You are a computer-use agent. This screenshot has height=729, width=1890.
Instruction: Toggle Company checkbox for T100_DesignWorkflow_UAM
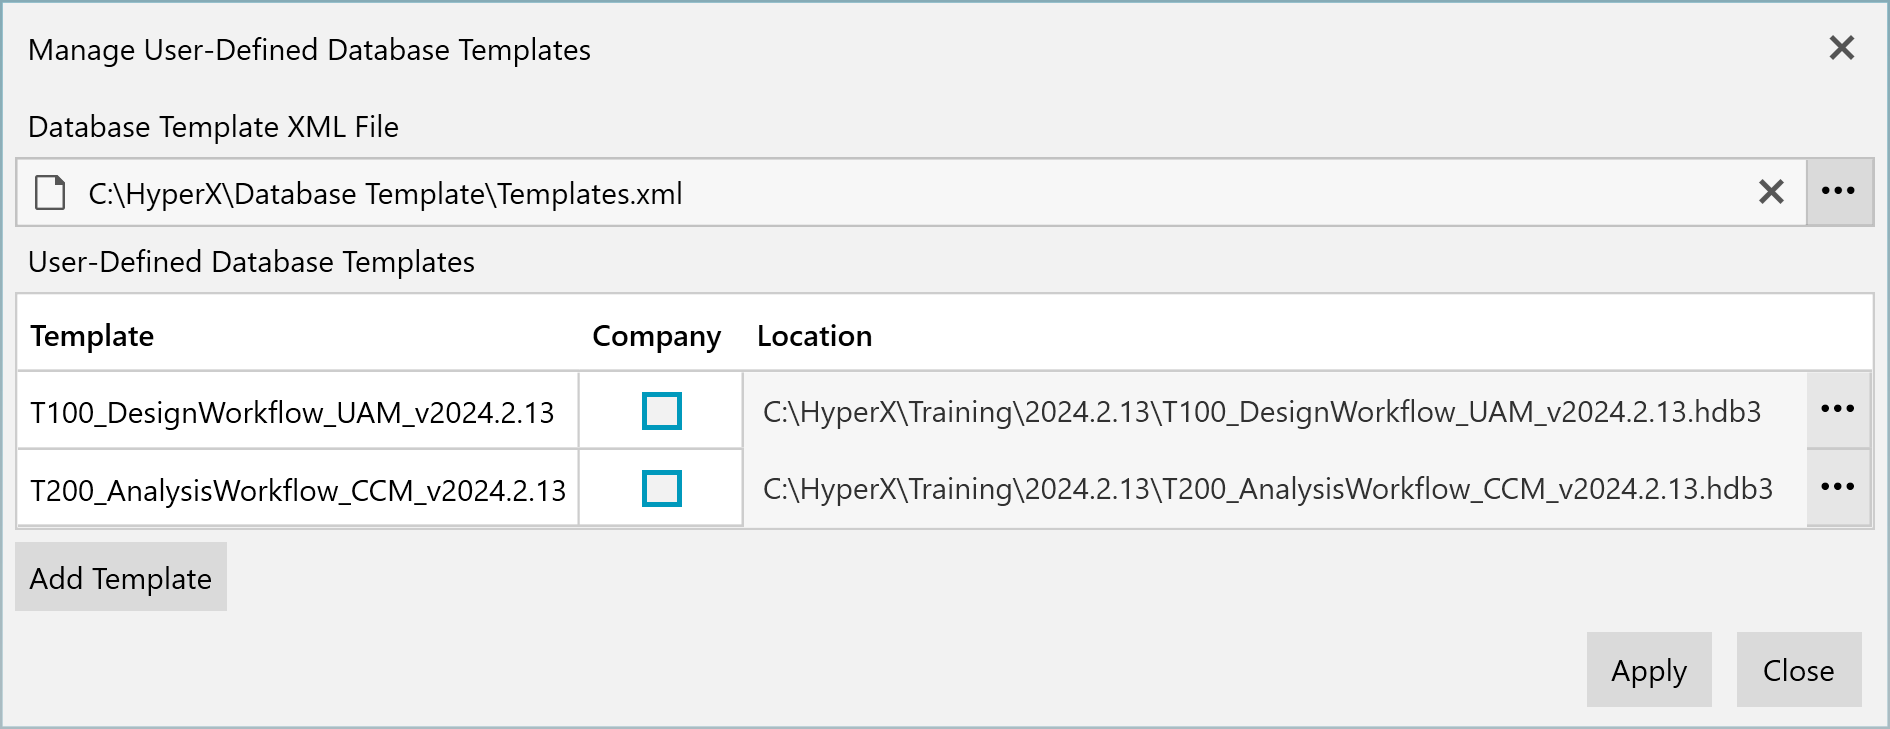click(x=661, y=411)
